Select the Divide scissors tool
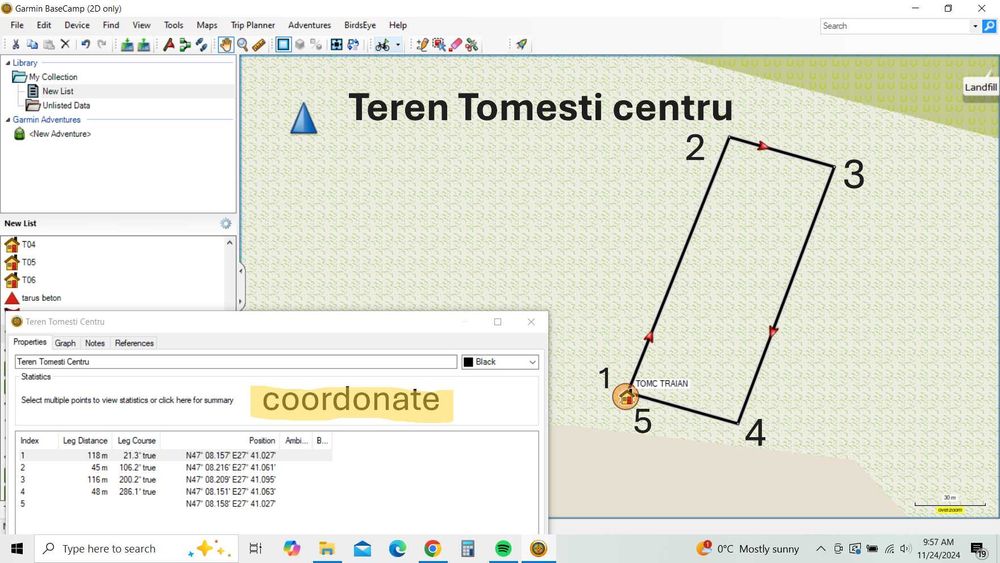 pos(472,45)
